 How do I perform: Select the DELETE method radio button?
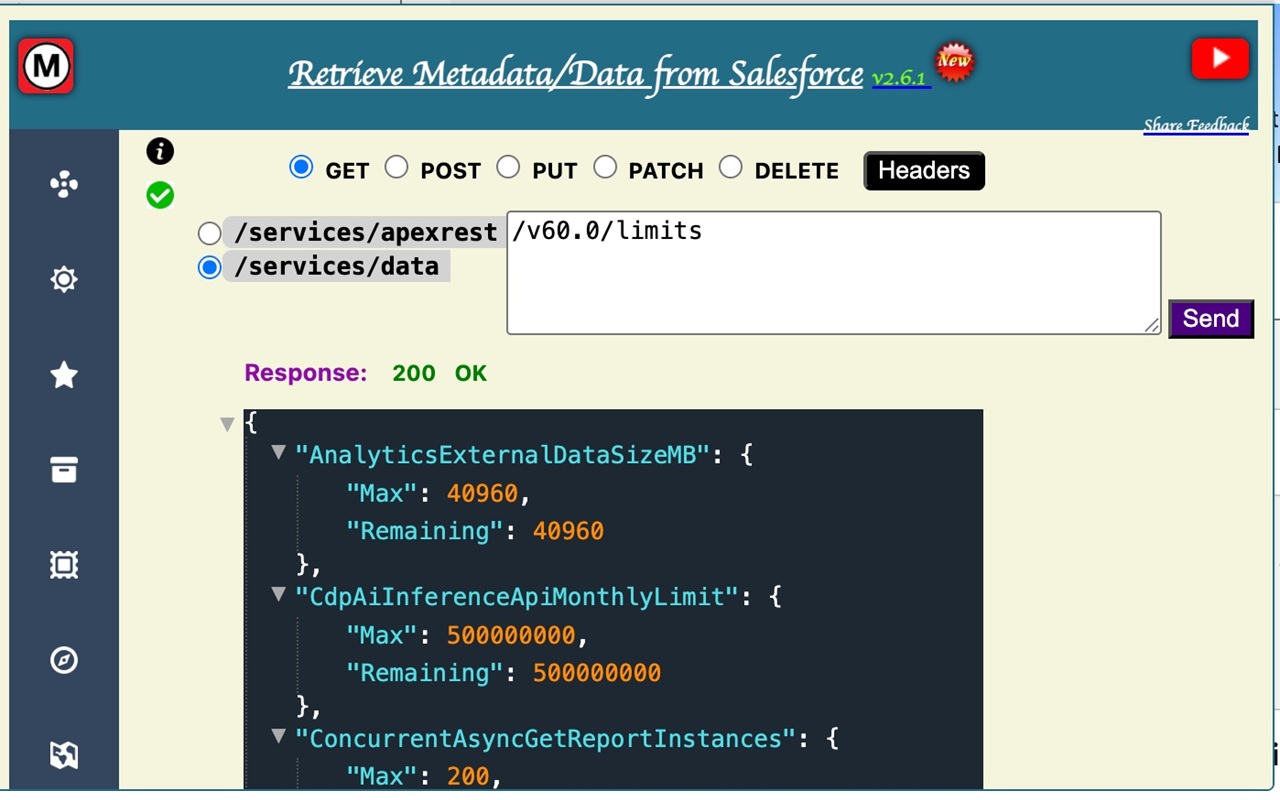tap(731, 167)
